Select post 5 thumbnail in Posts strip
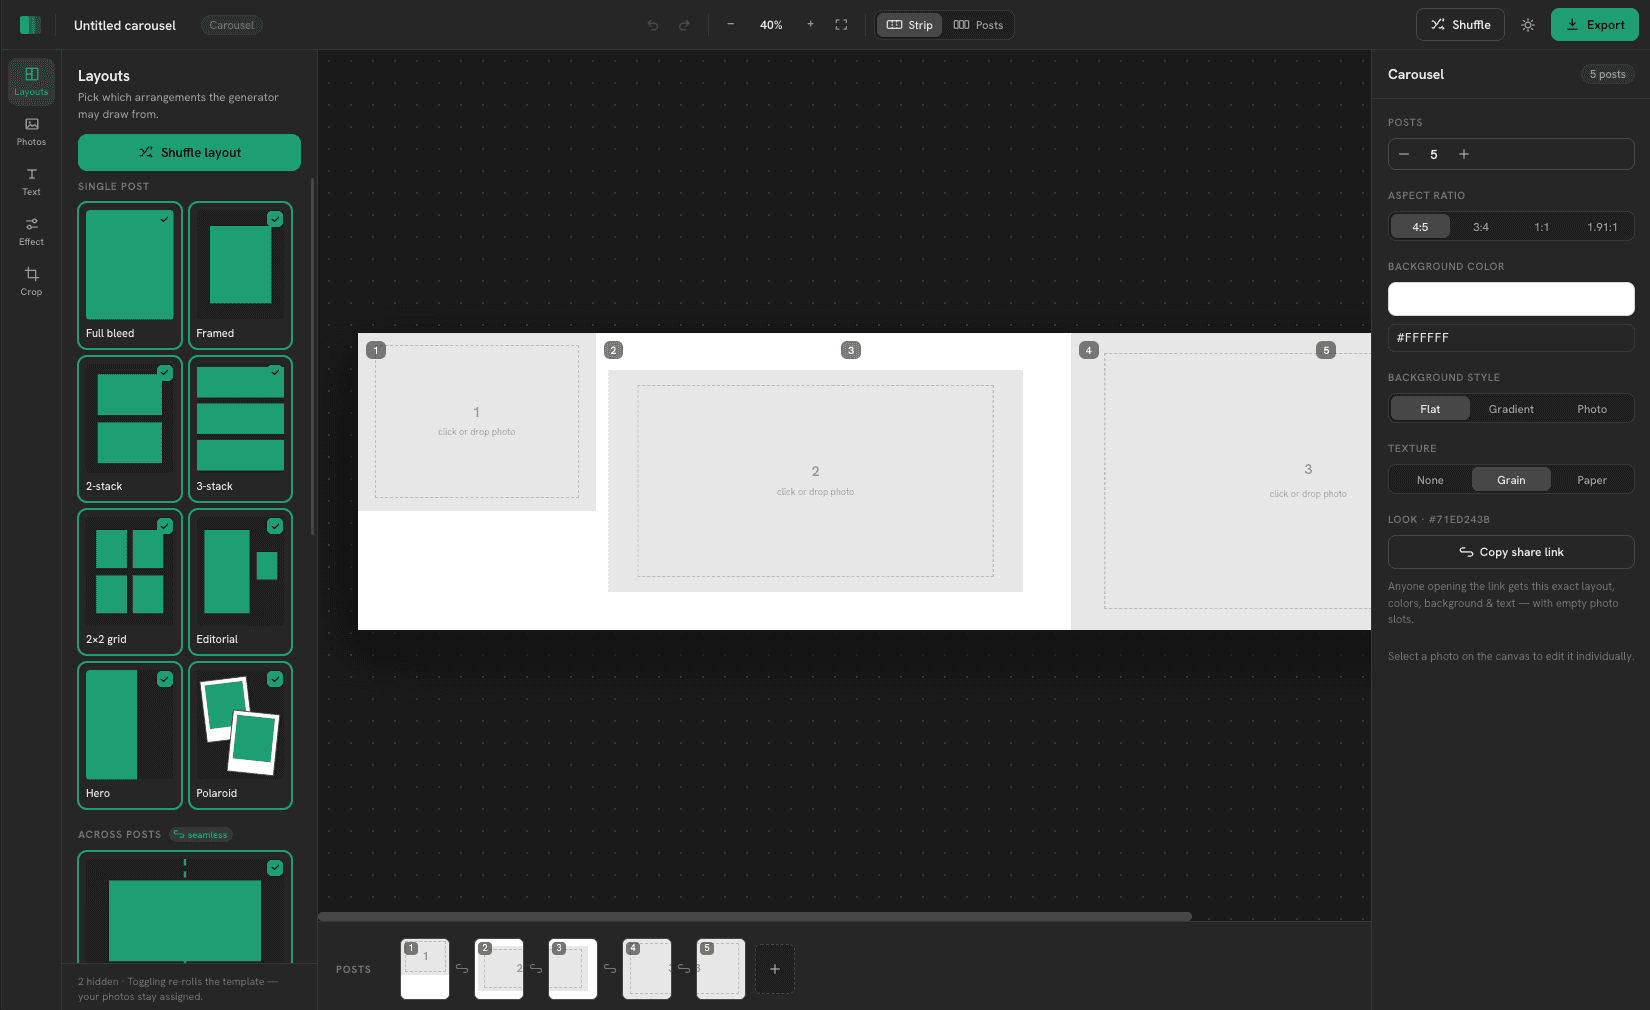 click(x=721, y=969)
